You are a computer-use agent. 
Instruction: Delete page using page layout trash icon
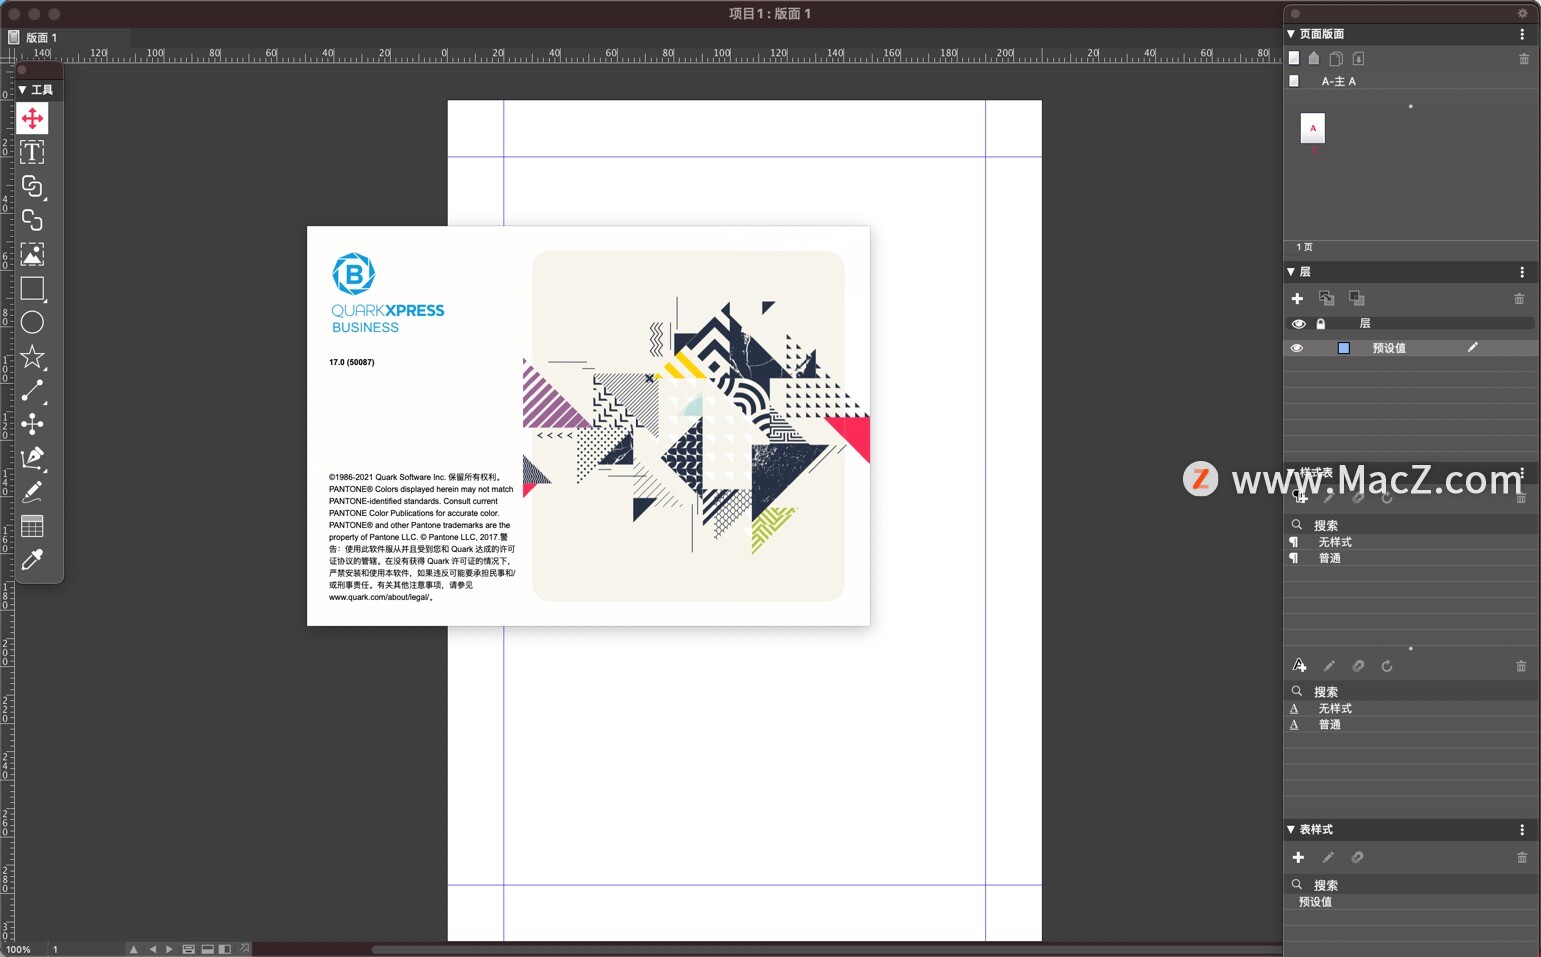click(x=1524, y=59)
